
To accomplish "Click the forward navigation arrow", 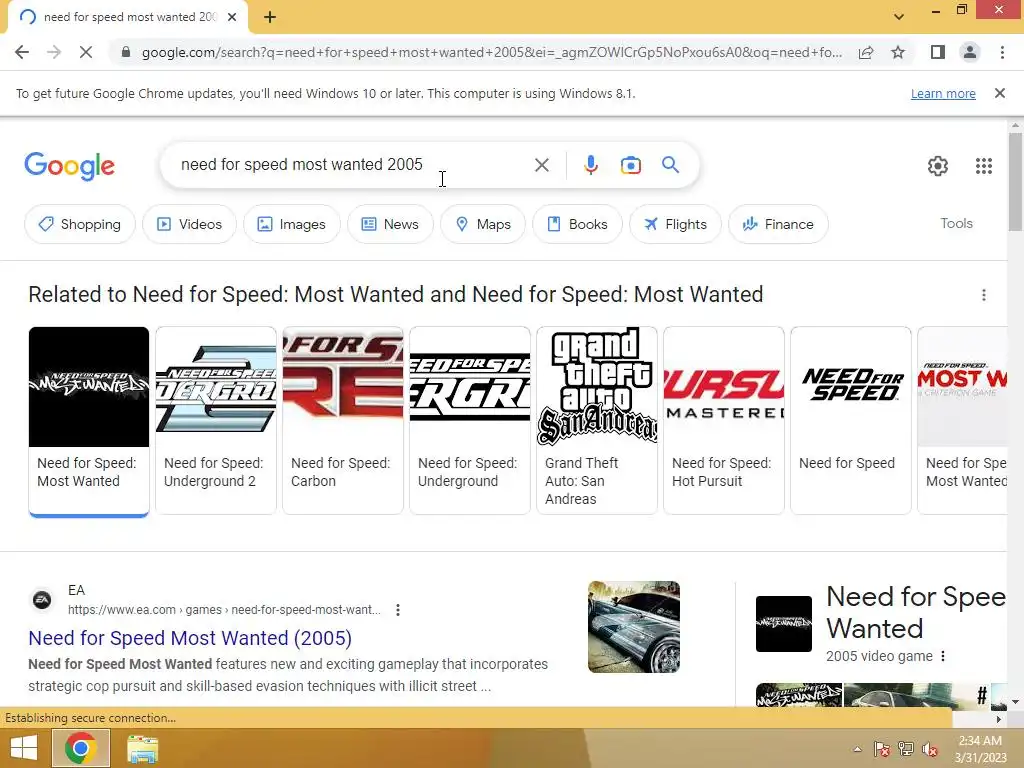I will coord(54,52).
